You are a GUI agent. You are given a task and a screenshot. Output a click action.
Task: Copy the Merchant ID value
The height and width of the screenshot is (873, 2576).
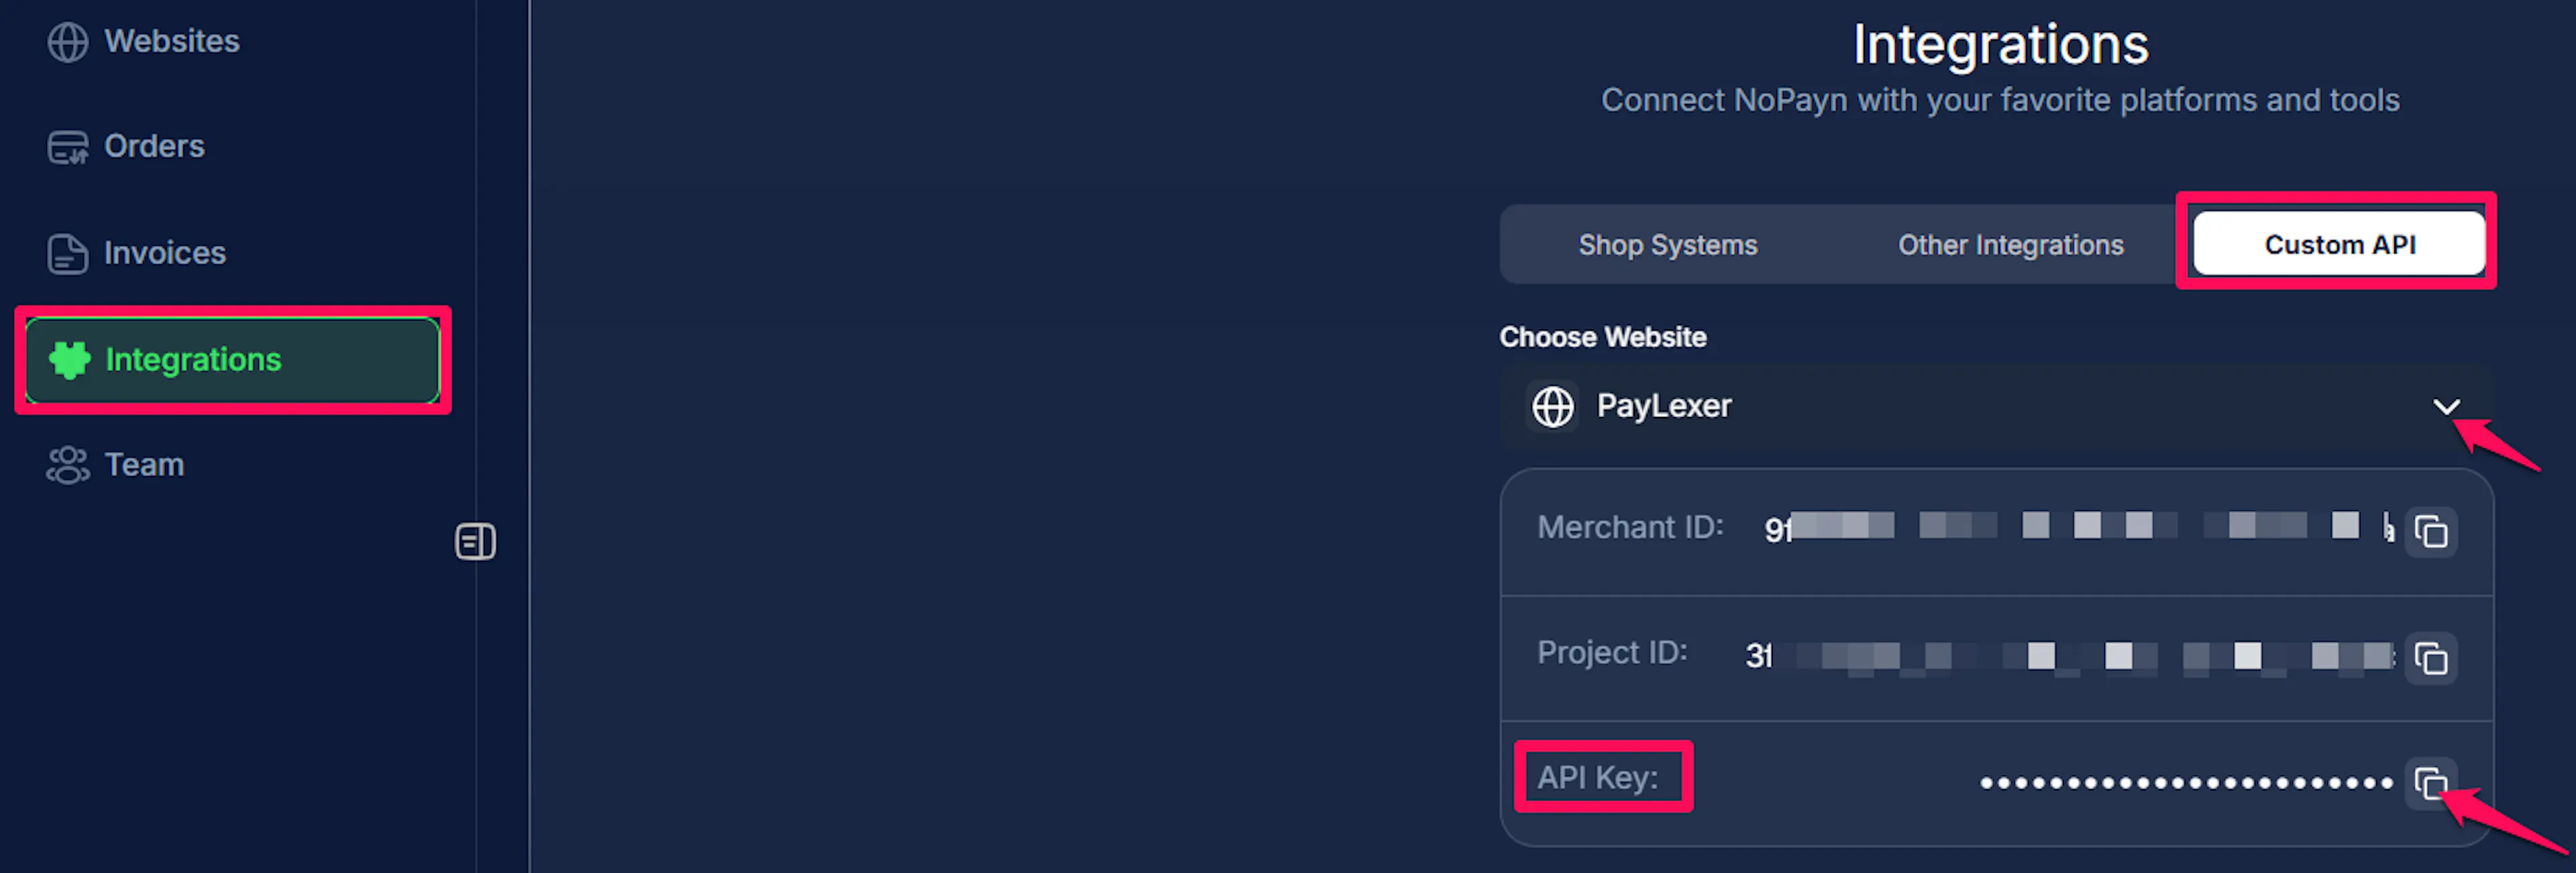coord(2431,531)
